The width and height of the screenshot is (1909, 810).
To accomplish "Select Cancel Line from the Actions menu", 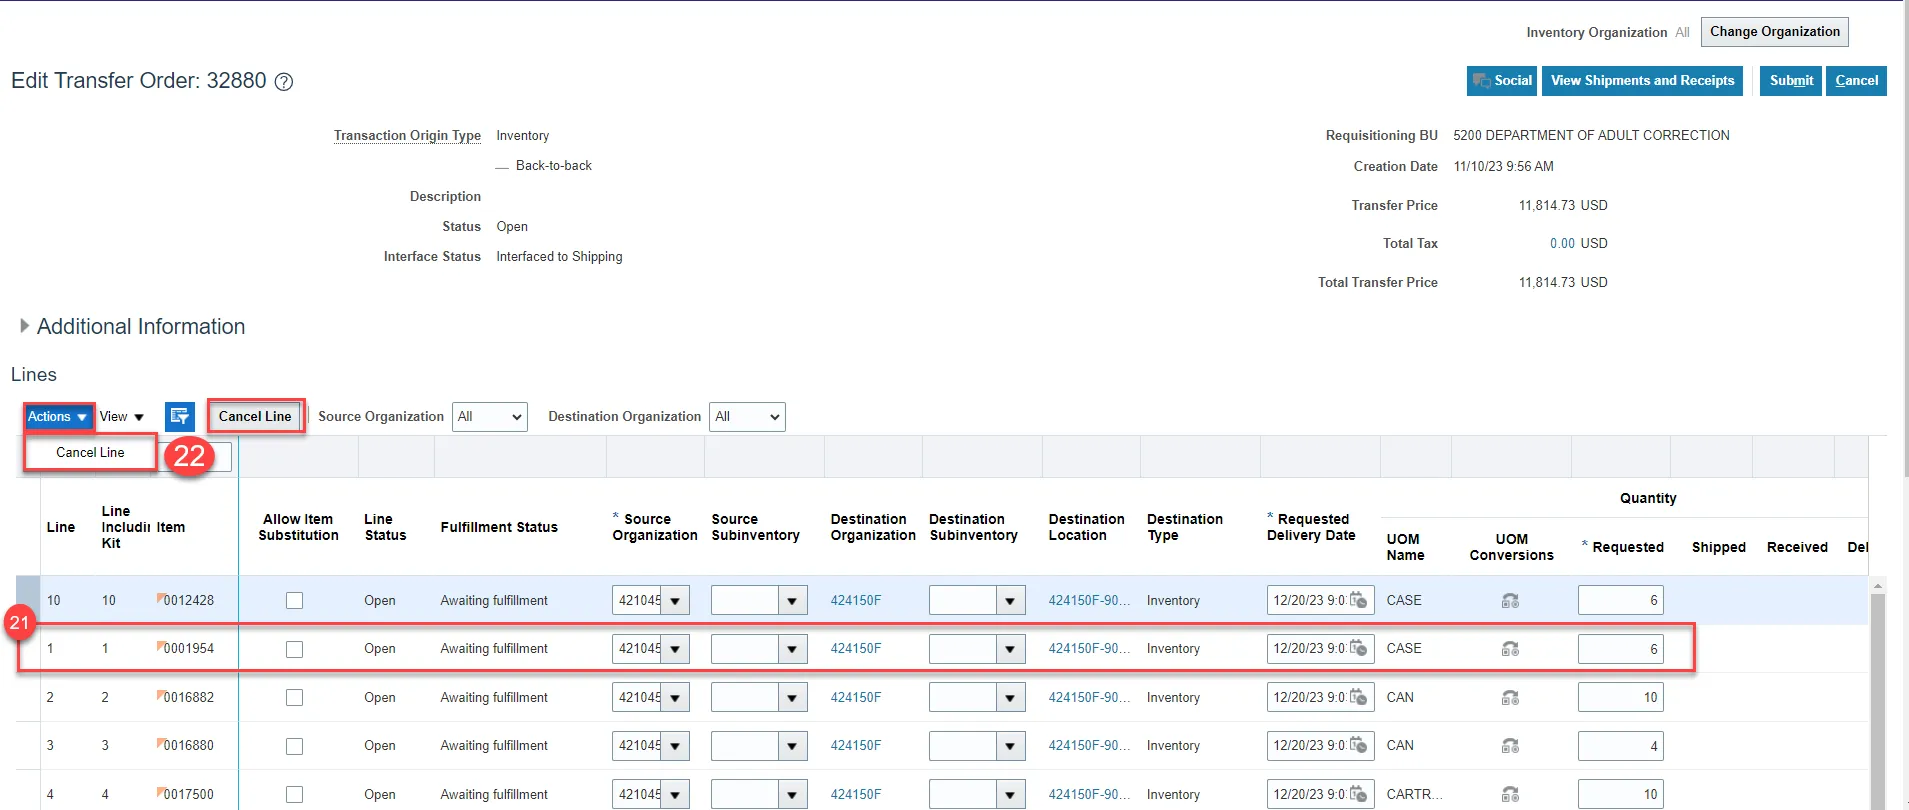I will click(90, 453).
